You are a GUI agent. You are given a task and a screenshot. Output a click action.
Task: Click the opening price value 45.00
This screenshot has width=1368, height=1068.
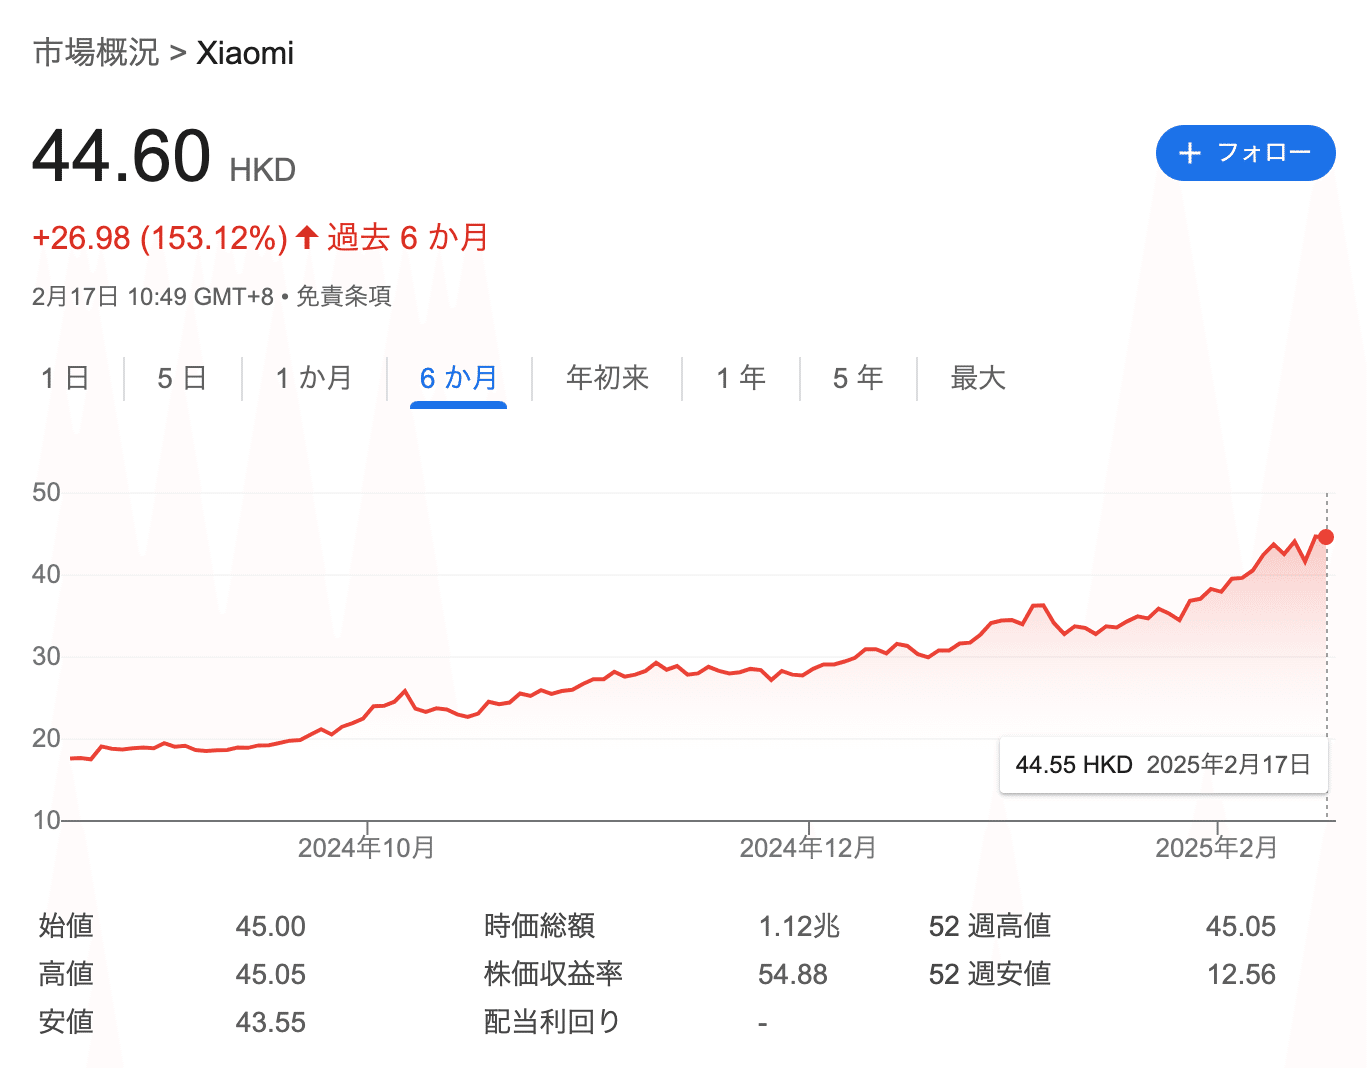click(271, 926)
